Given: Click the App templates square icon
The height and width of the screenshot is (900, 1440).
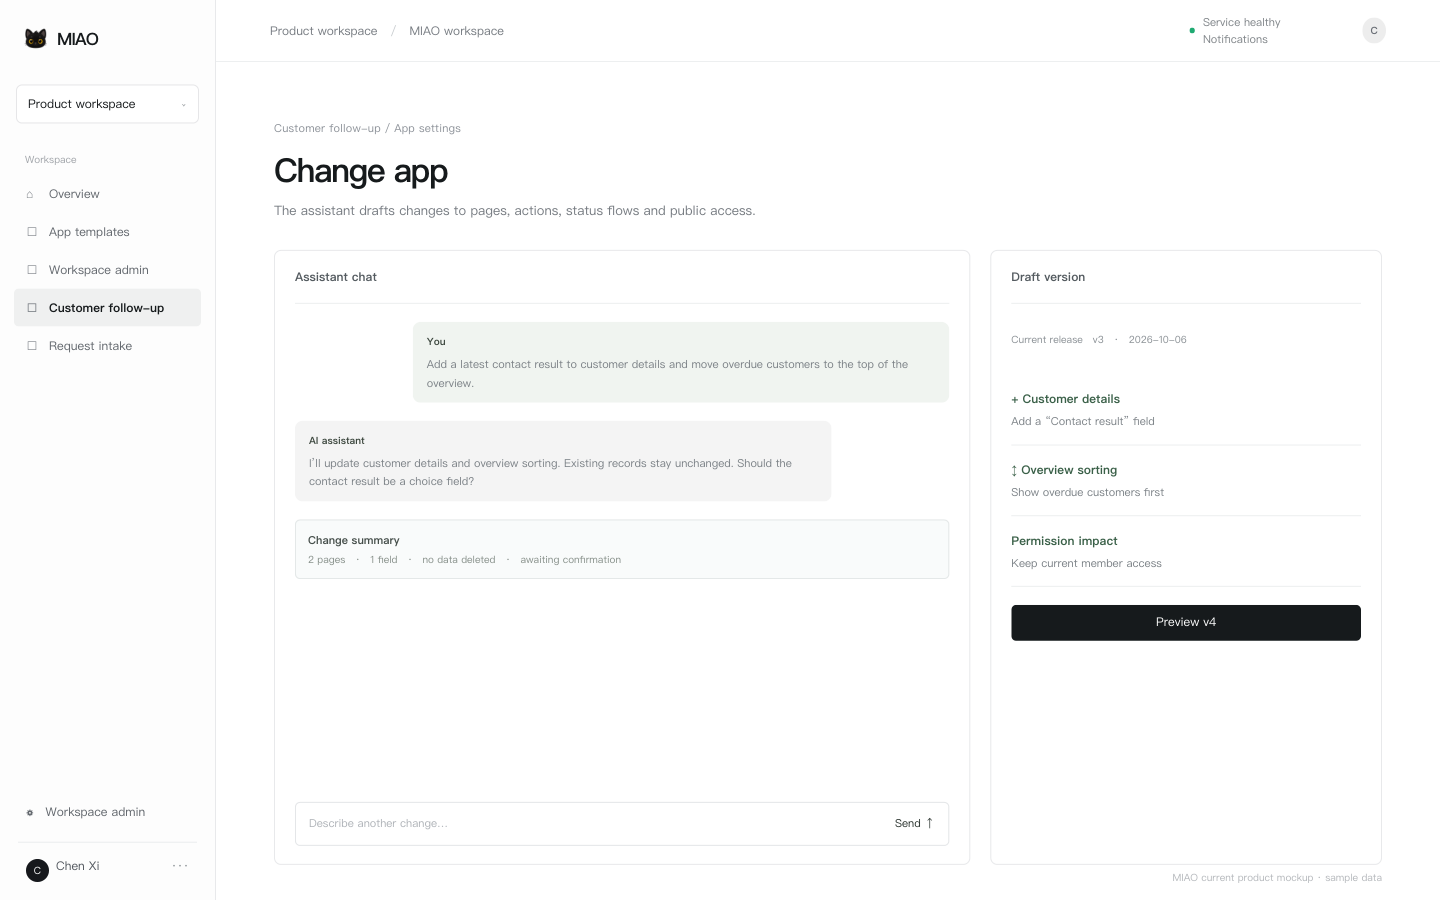Looking at the screenshot, I should [x=31, y=232].
